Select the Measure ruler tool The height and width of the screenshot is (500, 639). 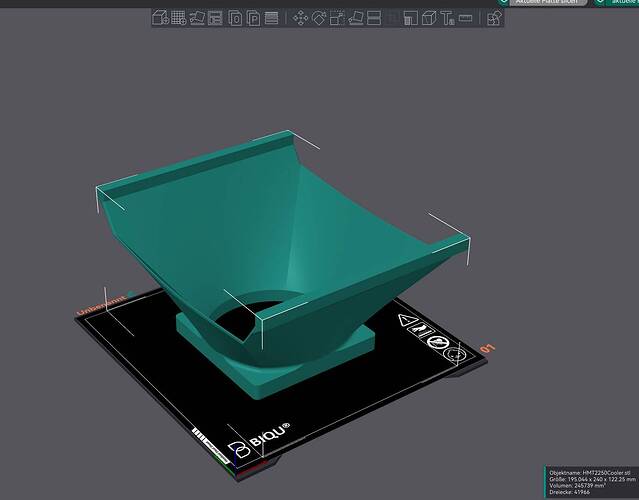[x=465, y=18]
